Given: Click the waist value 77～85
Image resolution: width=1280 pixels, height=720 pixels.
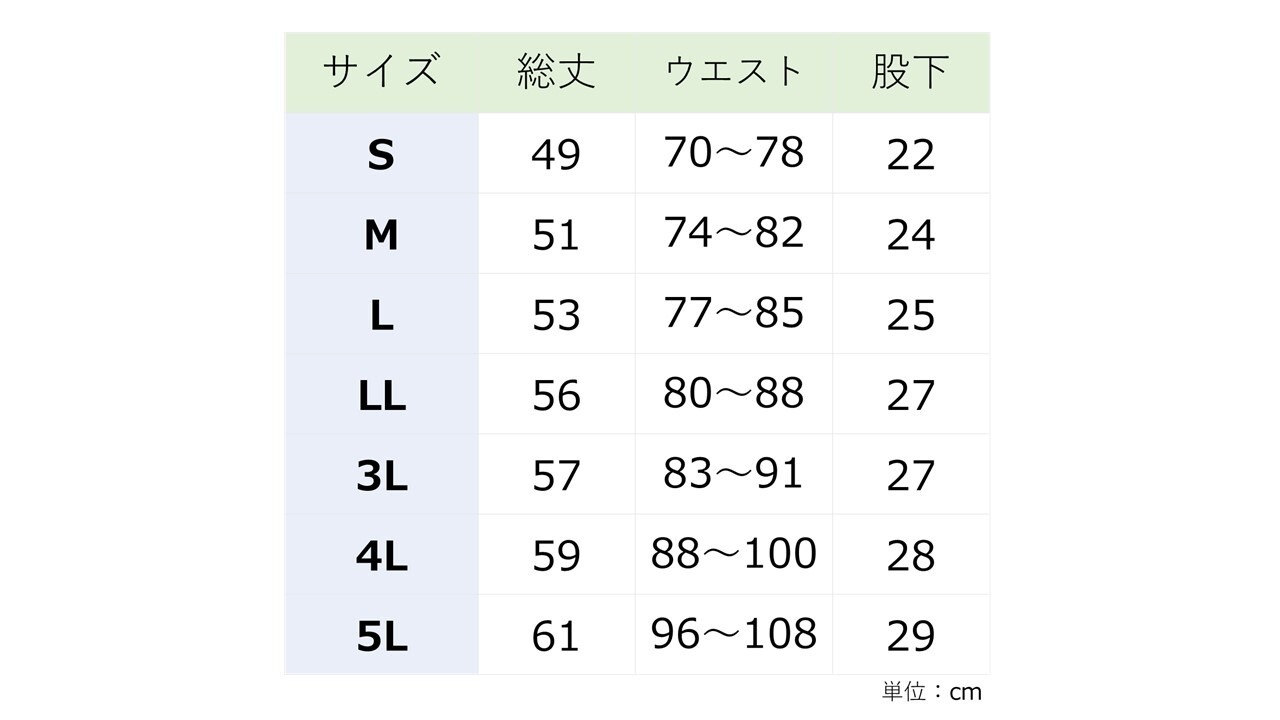Looking at the screenshot, I should (734, 314).
